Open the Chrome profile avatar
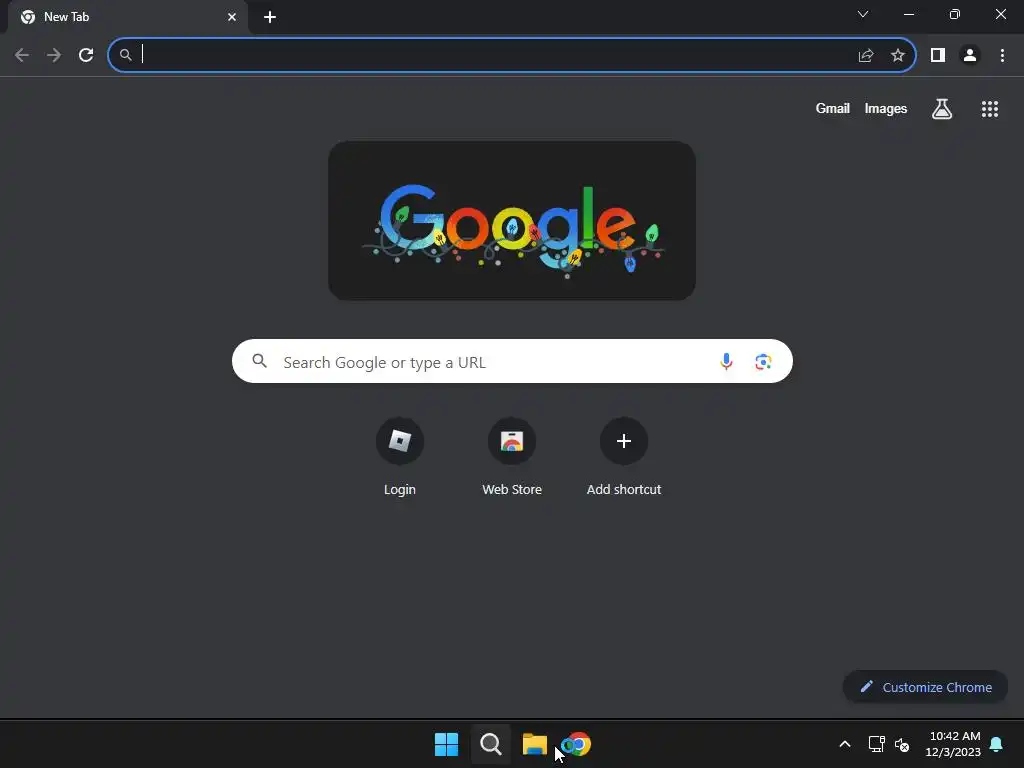Screen dimensions: 1024x768 click(x=970, y=56)
